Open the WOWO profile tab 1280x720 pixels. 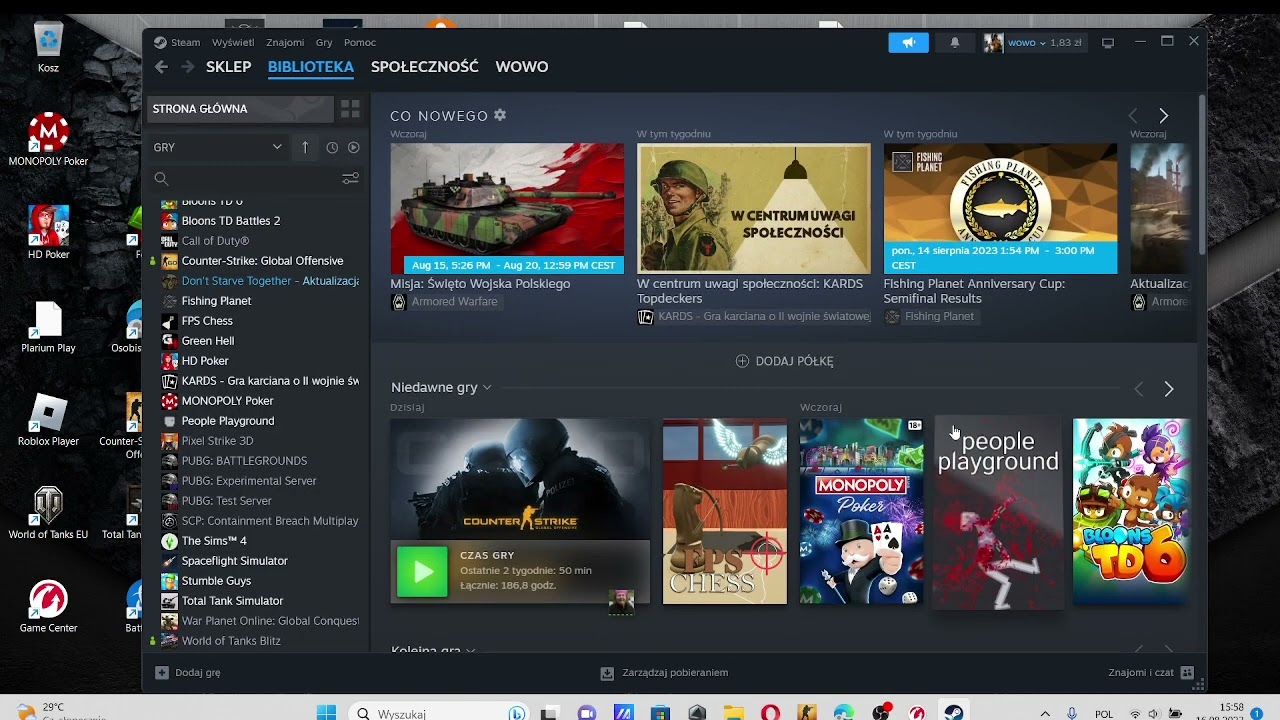[522, 67]
